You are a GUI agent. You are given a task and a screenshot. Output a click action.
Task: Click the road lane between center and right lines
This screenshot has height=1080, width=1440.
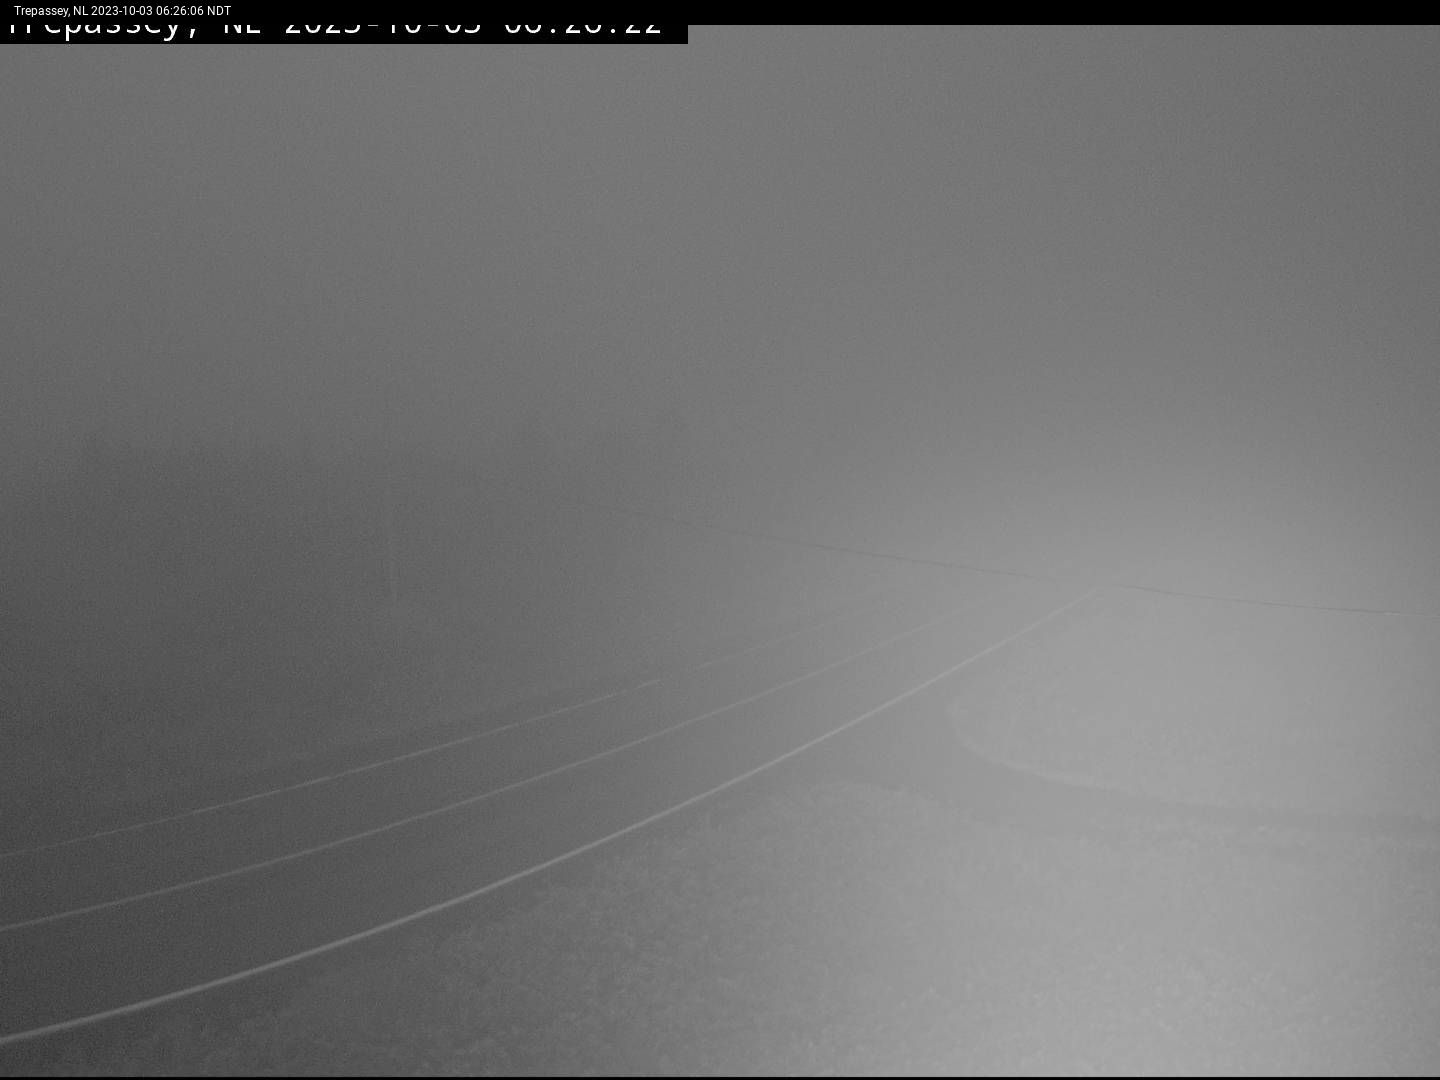(x=500, y=830)
